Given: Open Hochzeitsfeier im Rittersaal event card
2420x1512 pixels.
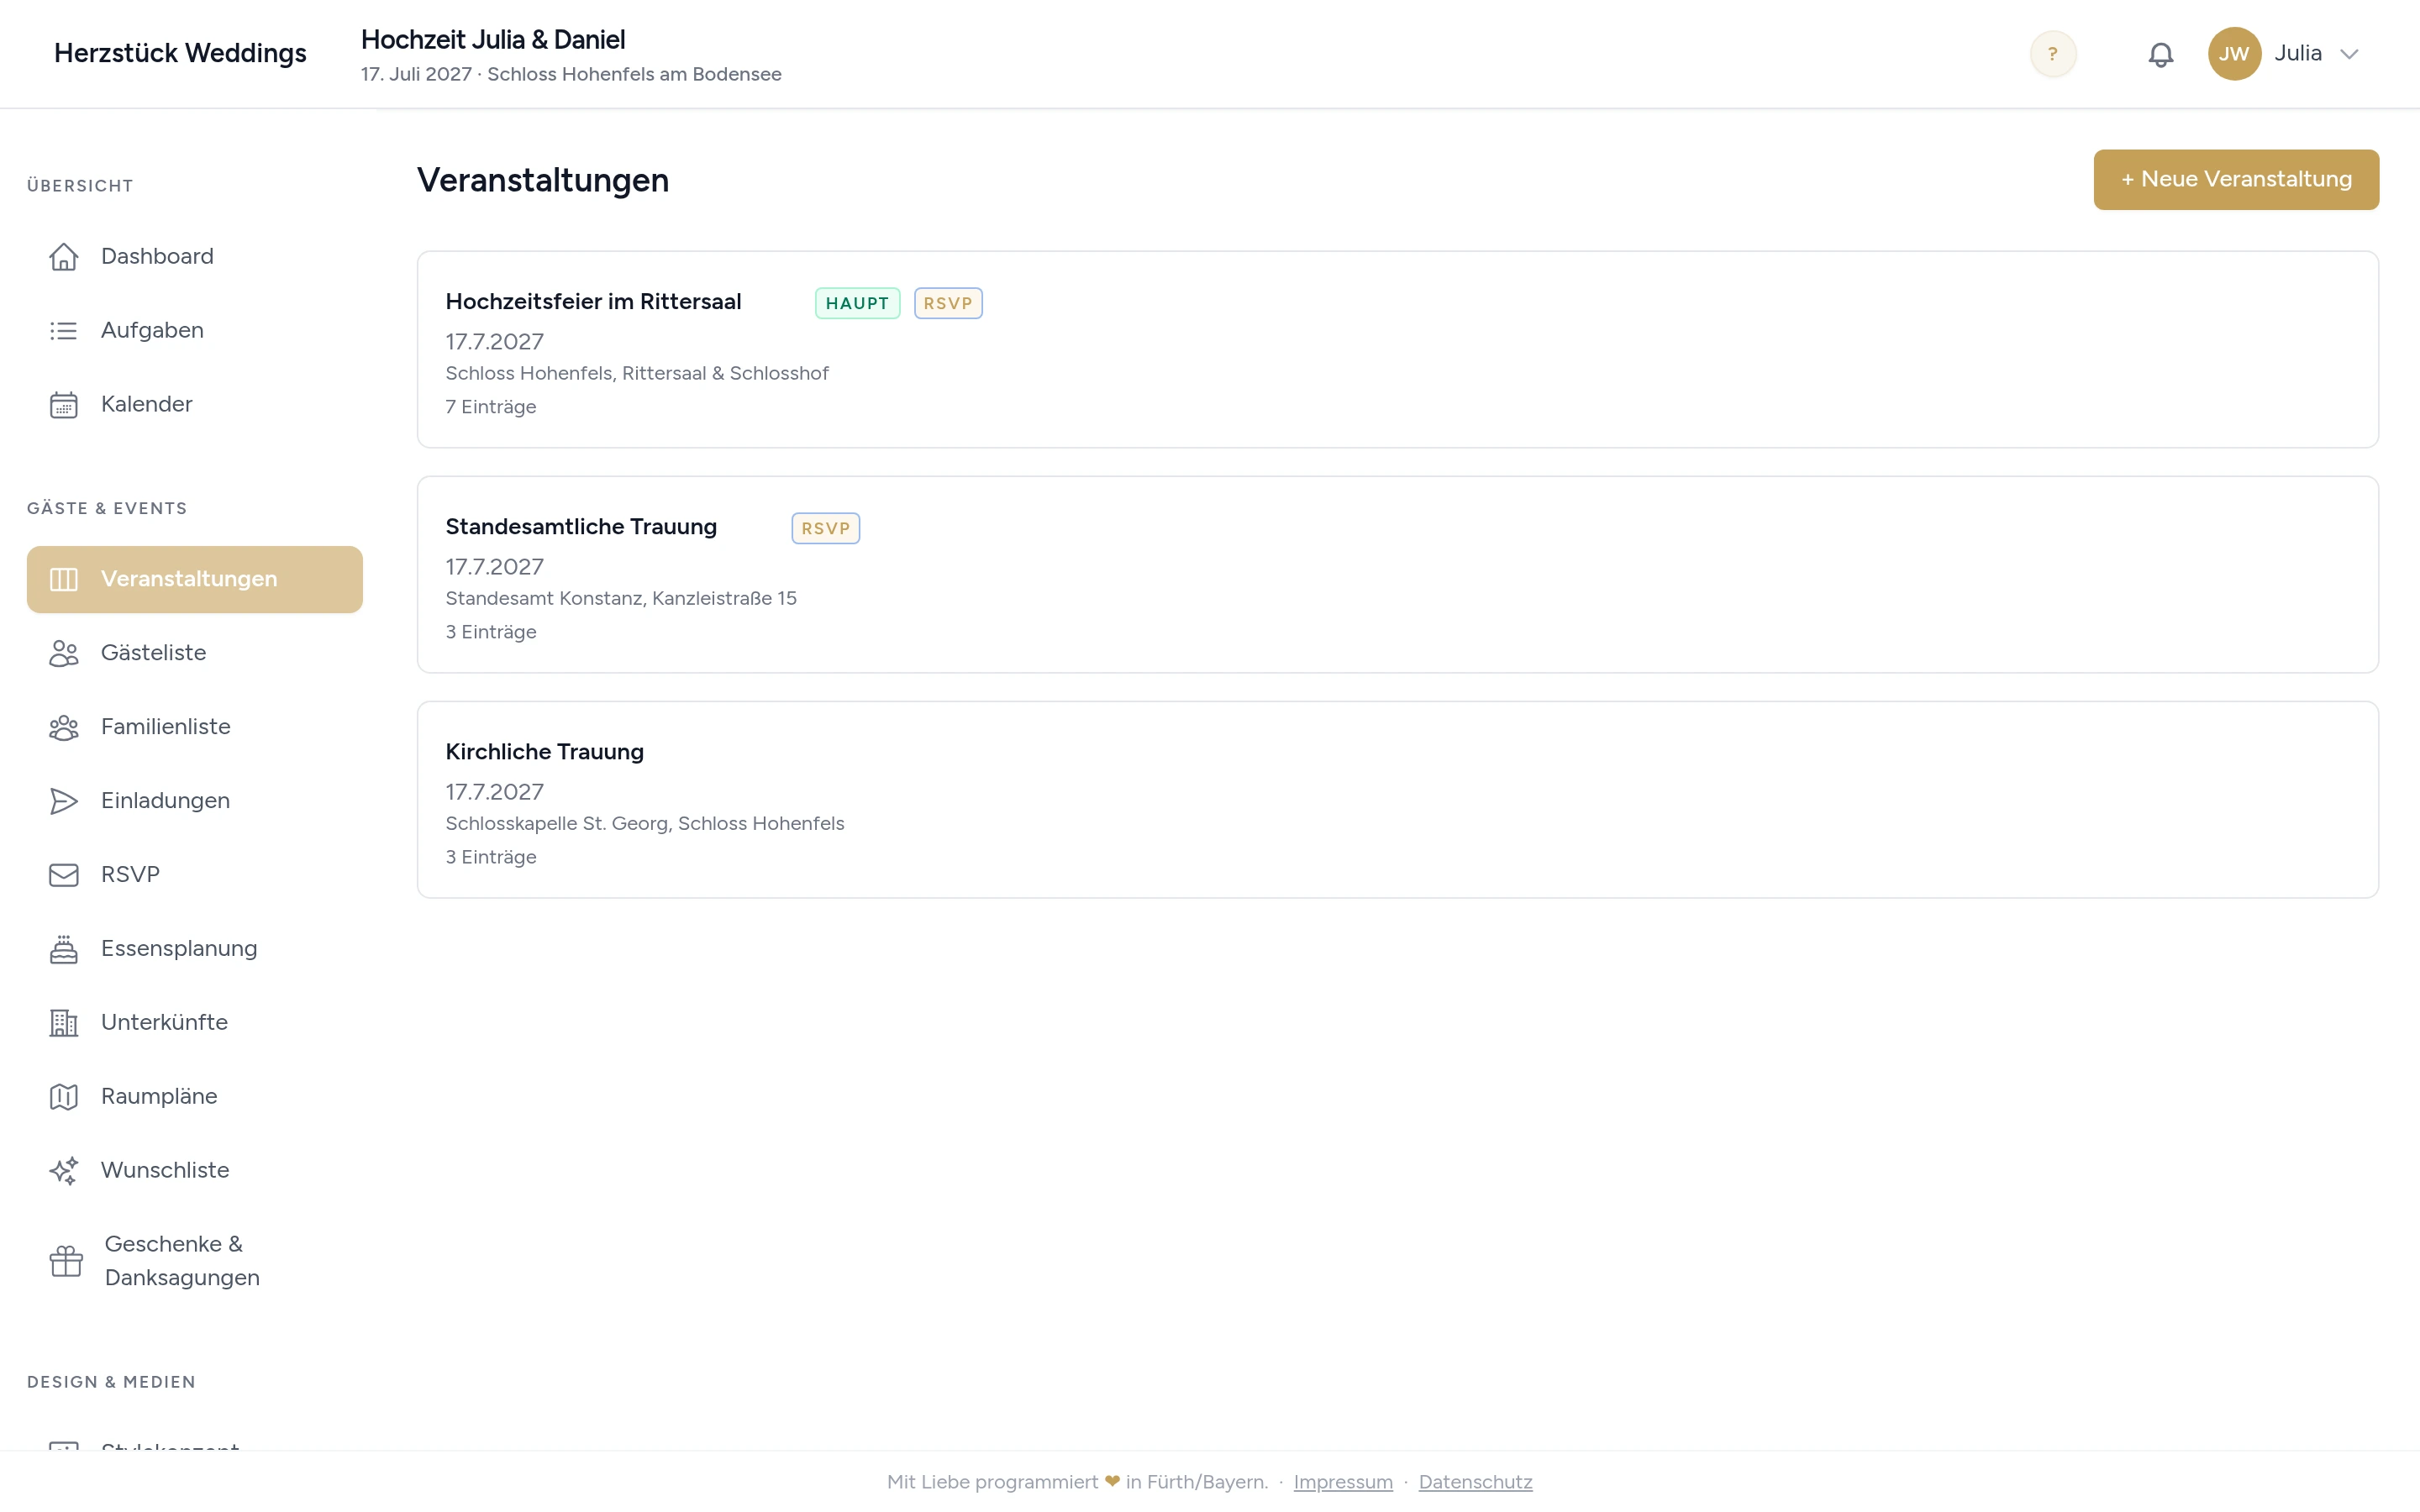Looking at the screenshot, I should pos(1398,349).
